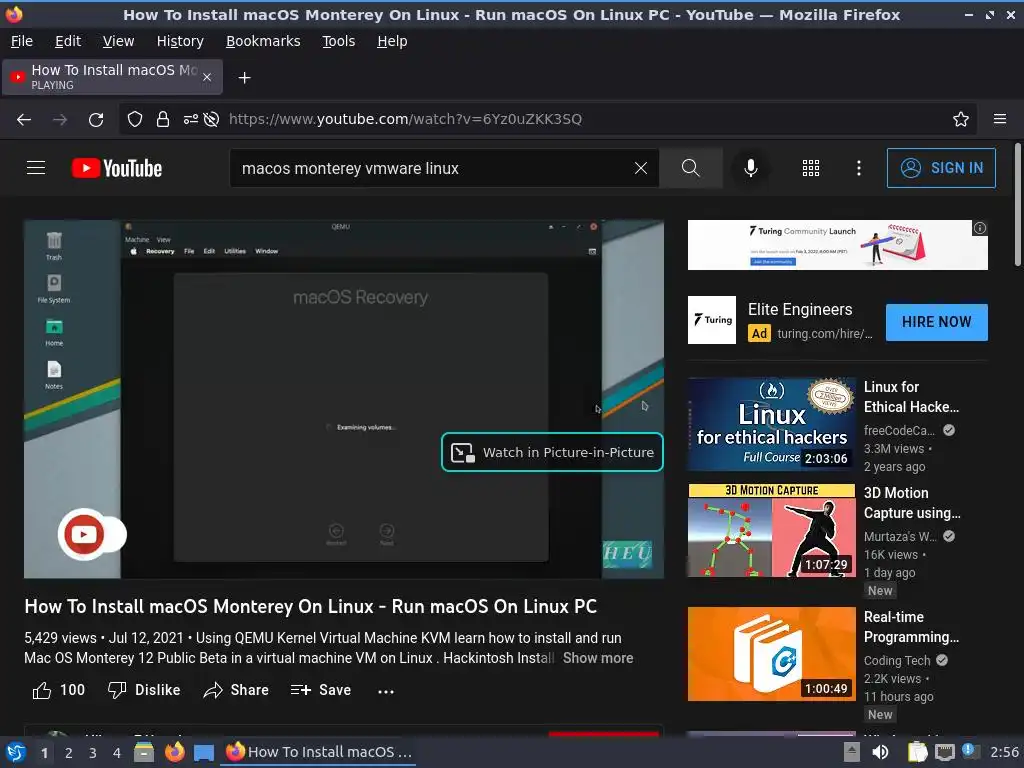Image resolution: width=1024 pixels, height=768 pixels.
Task: Open YouTube settings three-dot menu
Action: click(859, 168)
